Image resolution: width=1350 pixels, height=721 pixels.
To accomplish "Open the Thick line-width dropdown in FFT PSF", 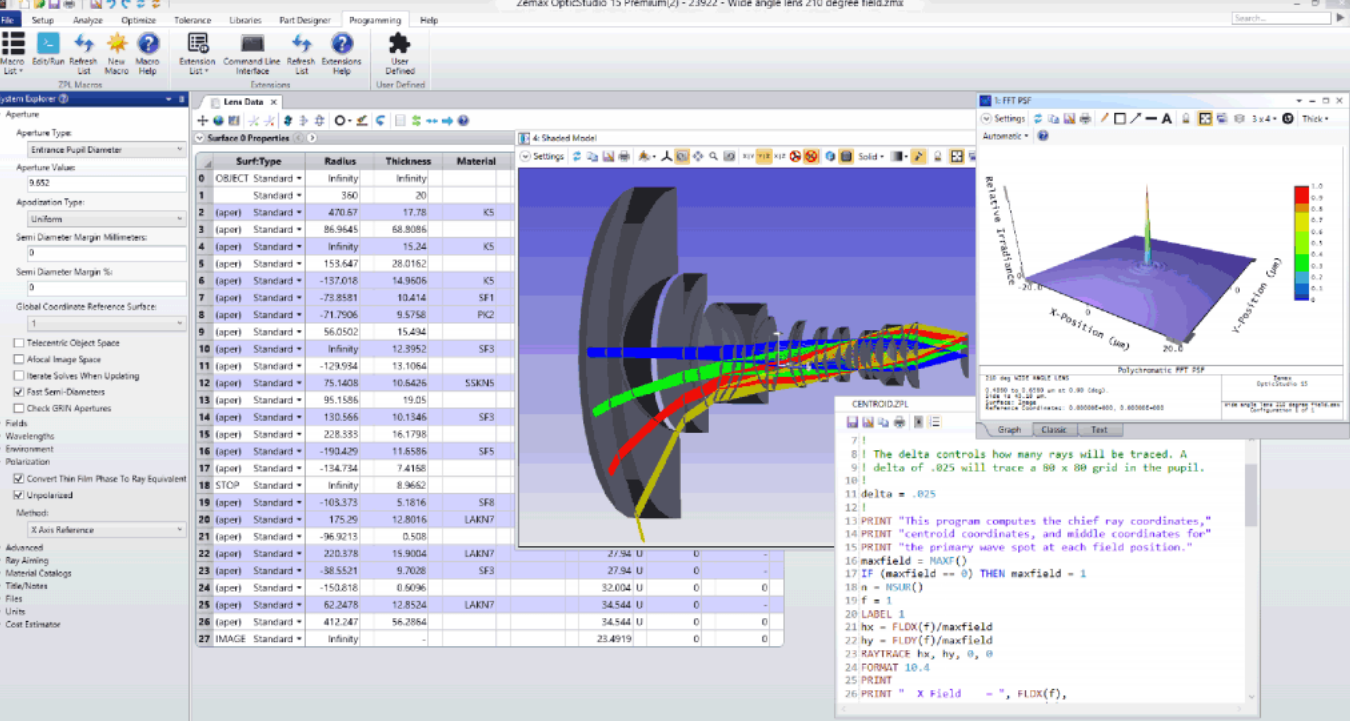I will click(1314, 118).
